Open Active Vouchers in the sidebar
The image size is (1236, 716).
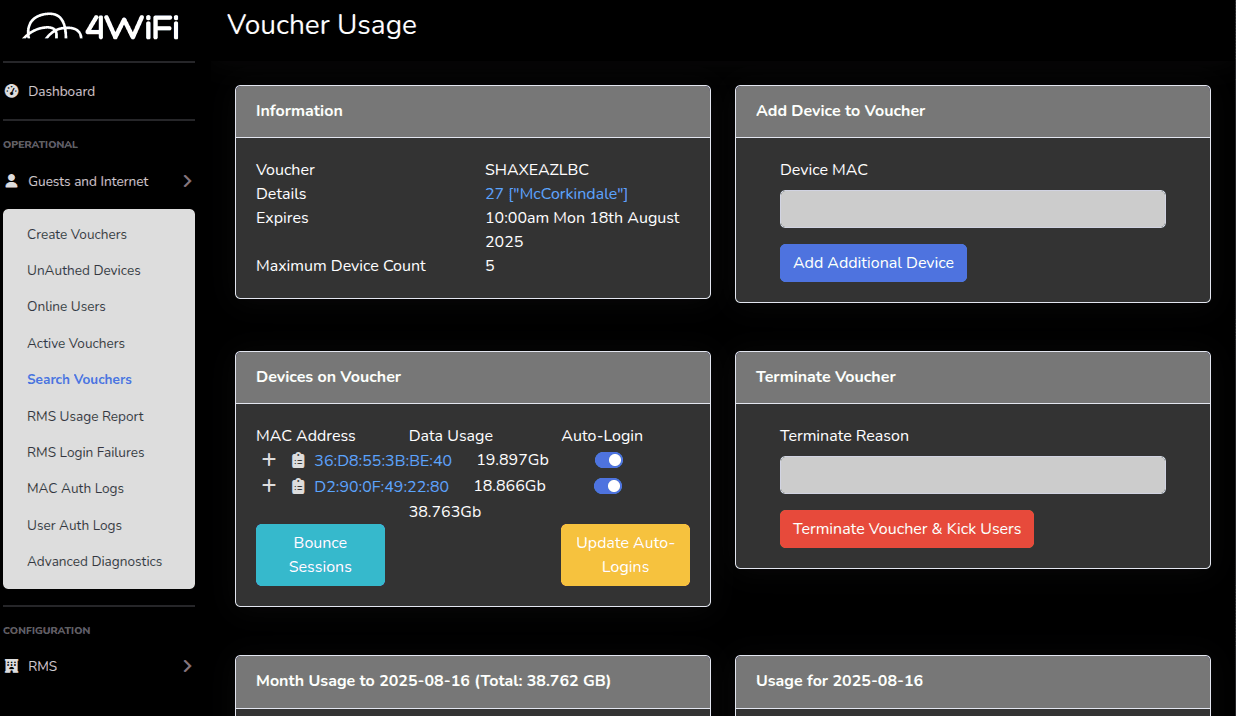pos(76,343)
